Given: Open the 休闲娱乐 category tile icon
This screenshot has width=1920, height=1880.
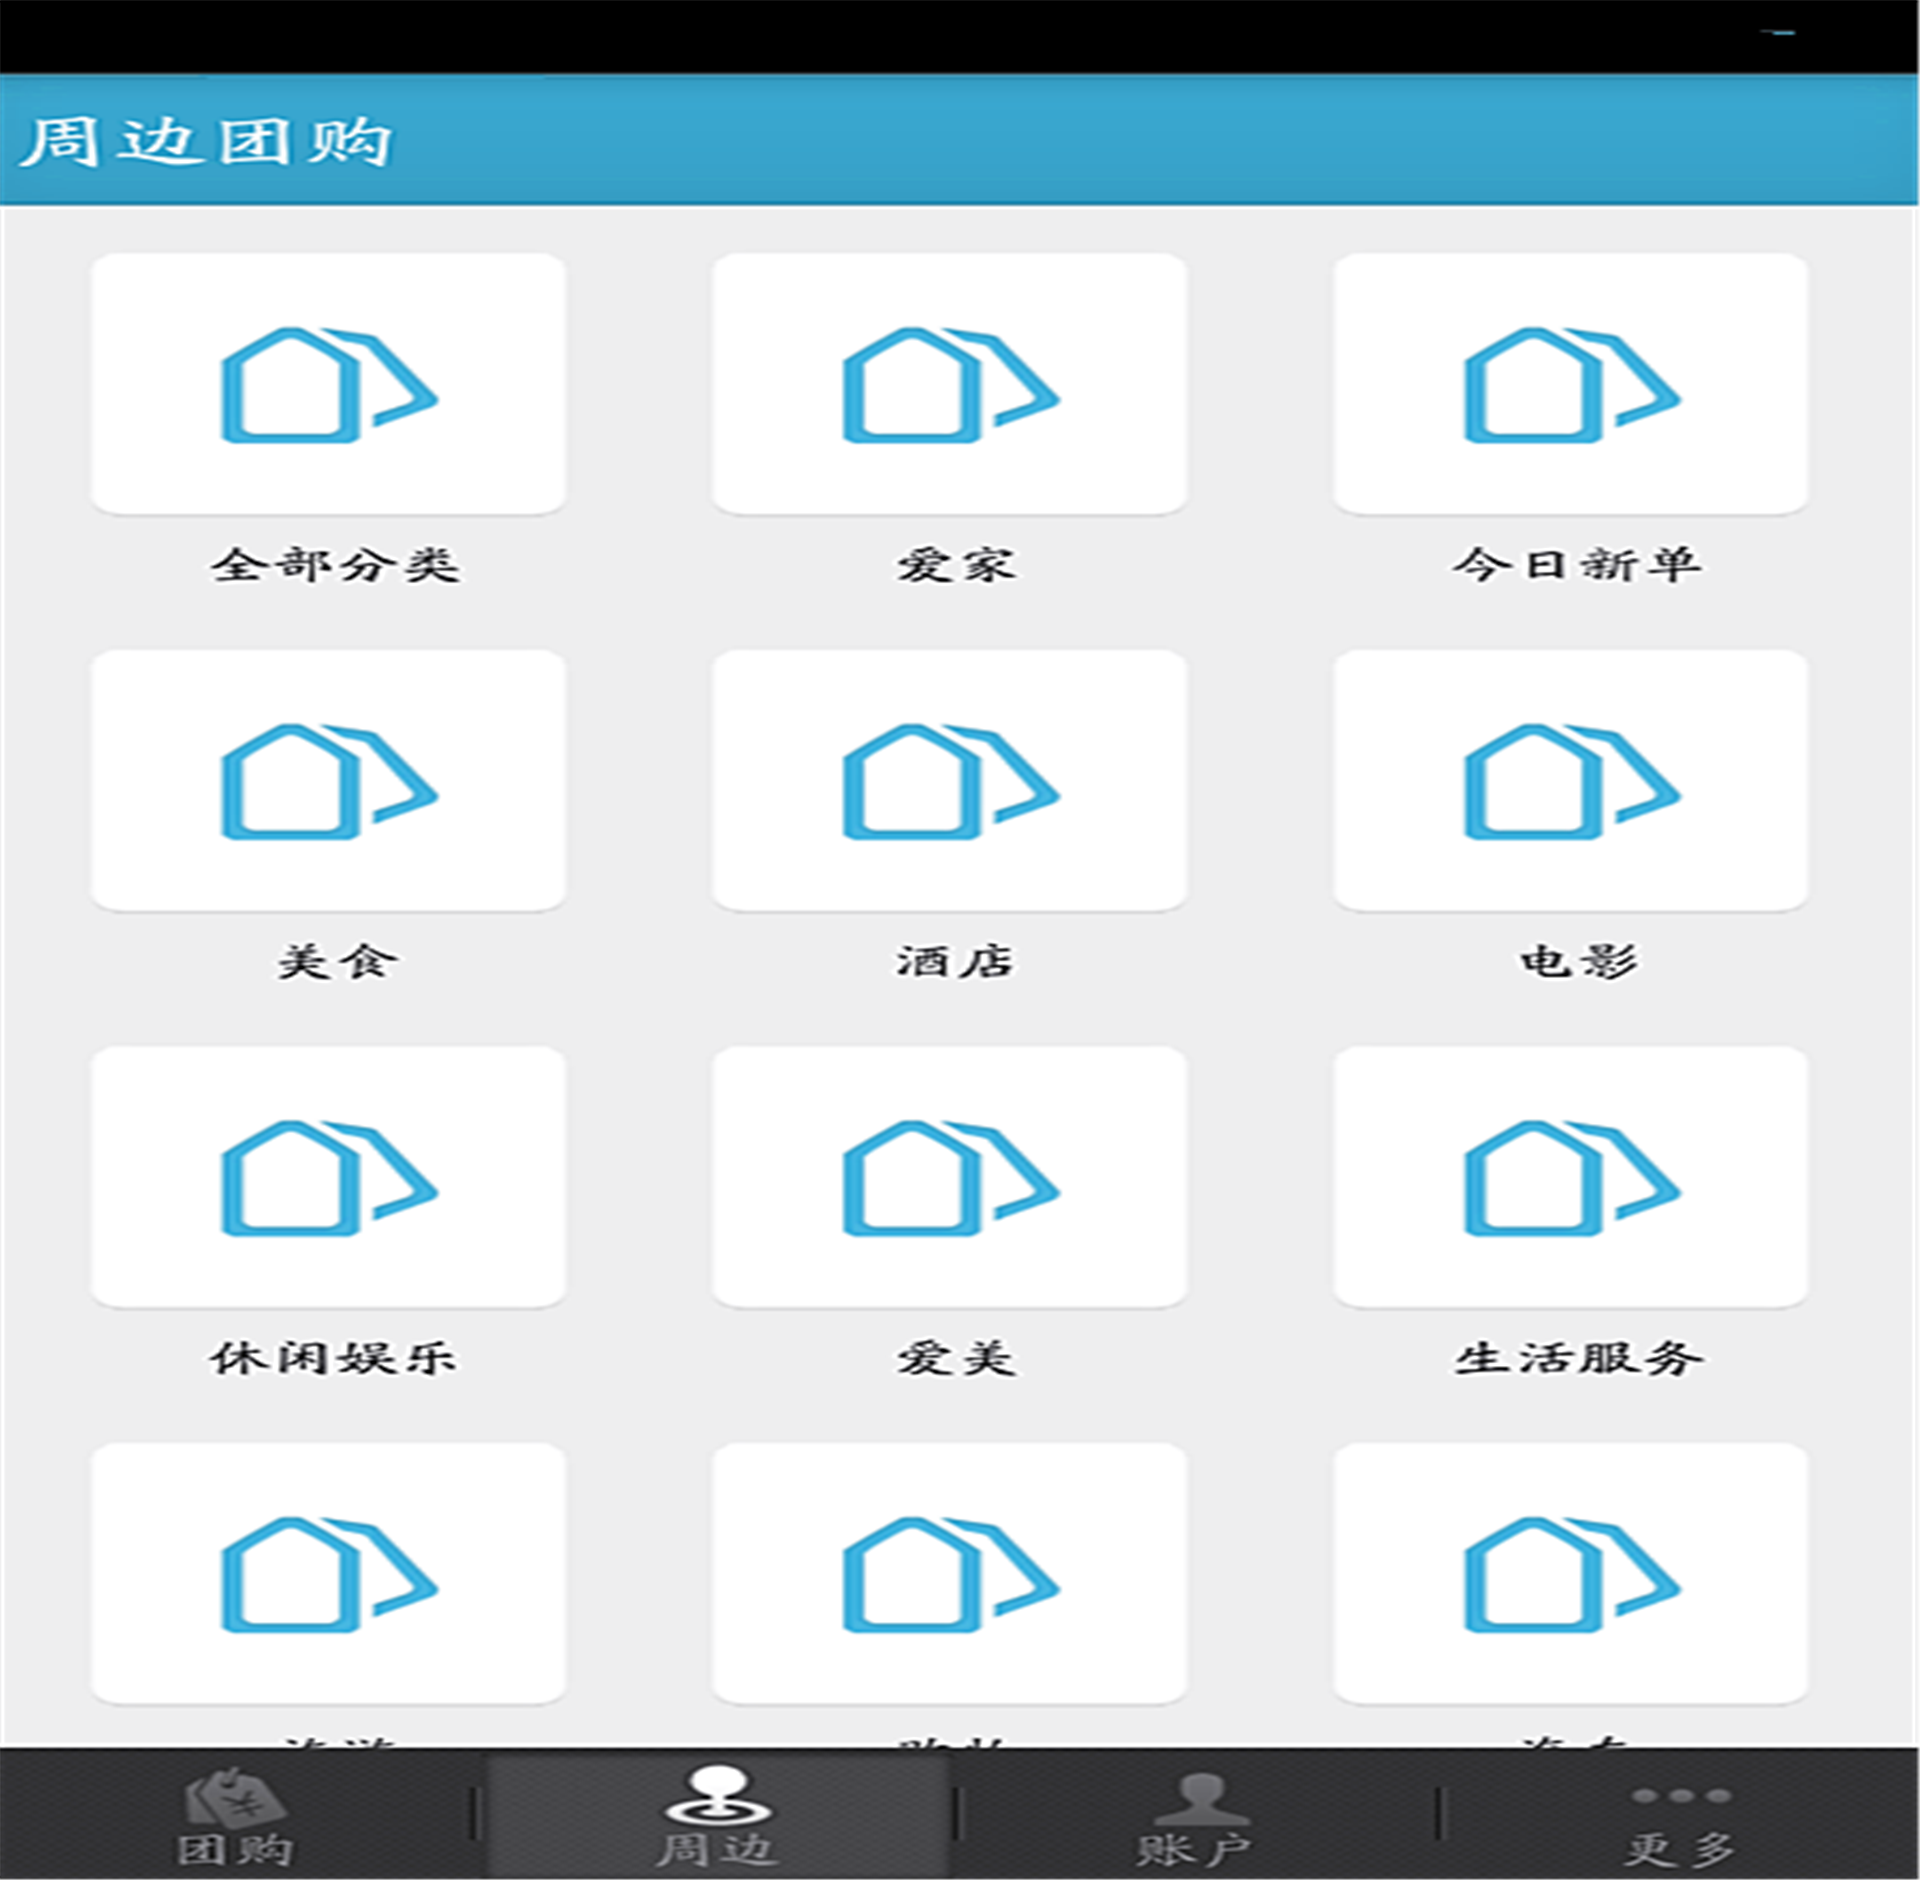Looking at the screenshot, I should click(328, 1177).
